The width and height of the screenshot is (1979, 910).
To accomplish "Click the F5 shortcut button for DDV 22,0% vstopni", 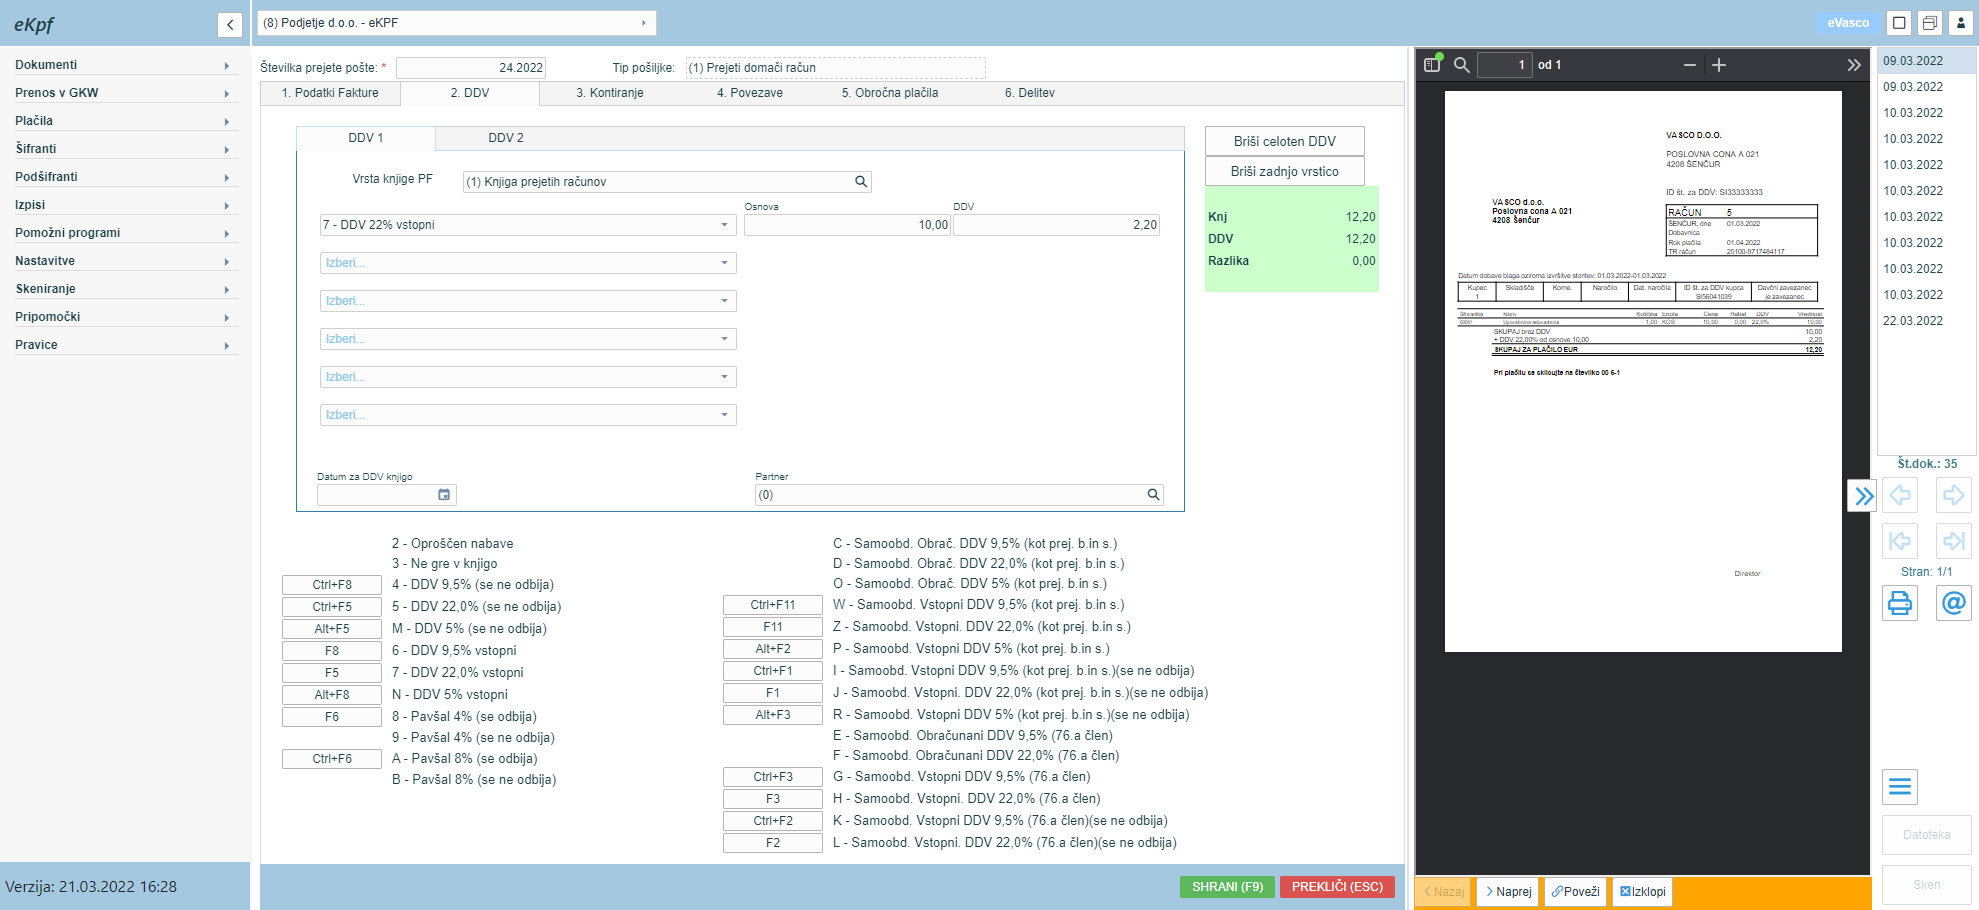I will coord(332,673).
